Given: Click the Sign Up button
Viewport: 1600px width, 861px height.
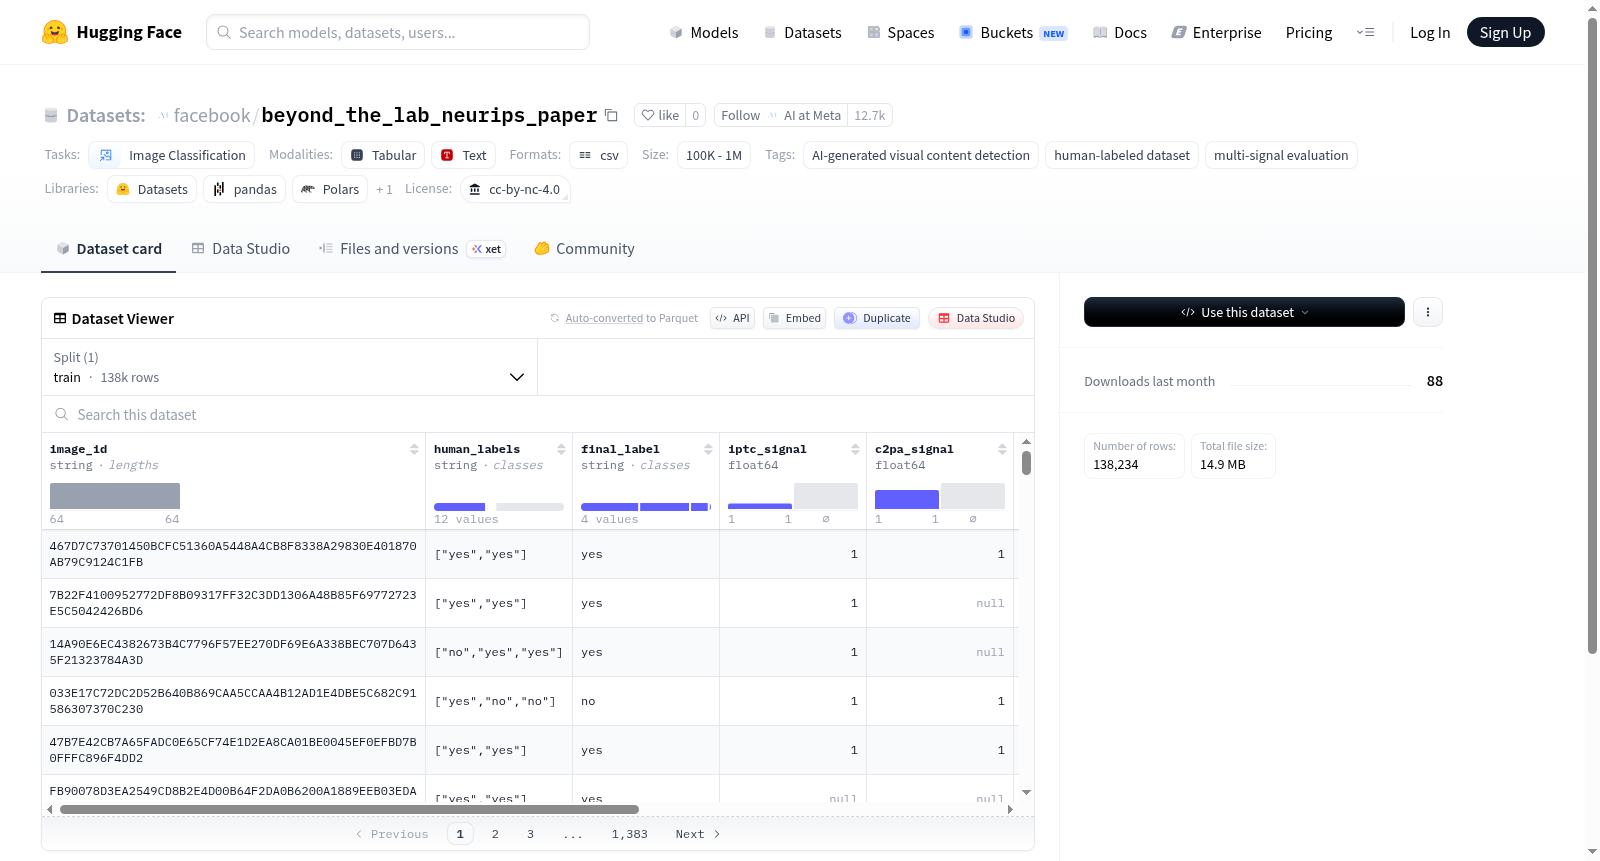Looking at the screenshot, I should coord(1505,32).
